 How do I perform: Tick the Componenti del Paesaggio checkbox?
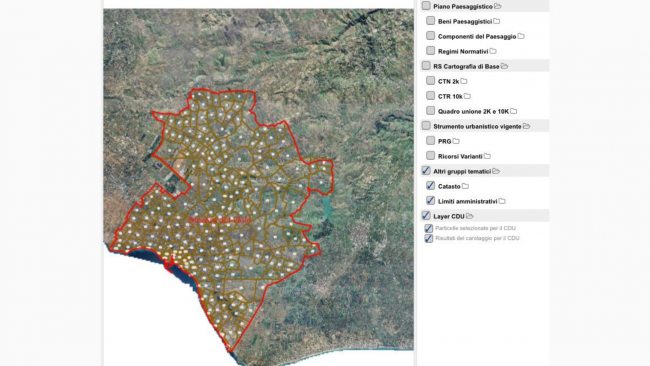point(430,36)
